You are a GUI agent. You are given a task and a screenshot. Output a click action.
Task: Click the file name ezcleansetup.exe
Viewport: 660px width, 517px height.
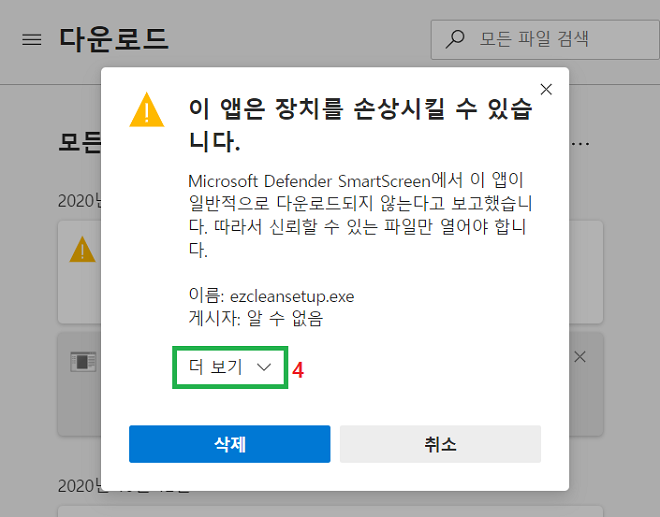pyautogui.click(x=292, y=297)
